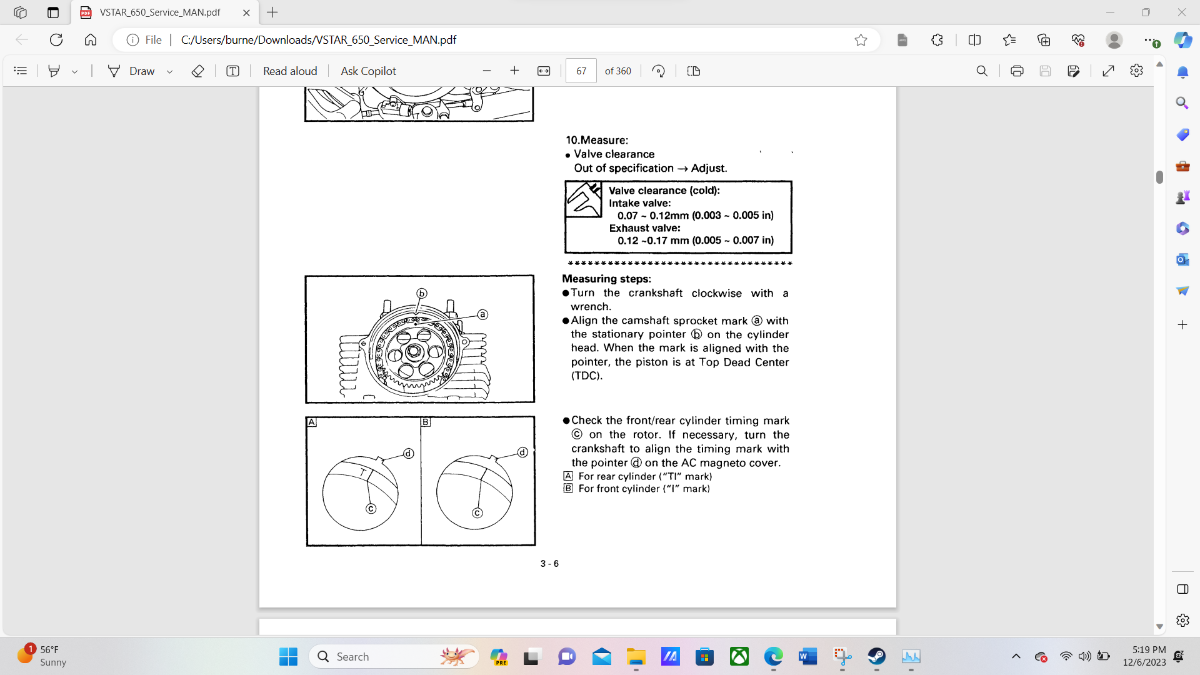Select the Erase tool in PDF toolbar
Image resolution: width=1200 pixels, height=675 pixels.
tap(197, 71)
